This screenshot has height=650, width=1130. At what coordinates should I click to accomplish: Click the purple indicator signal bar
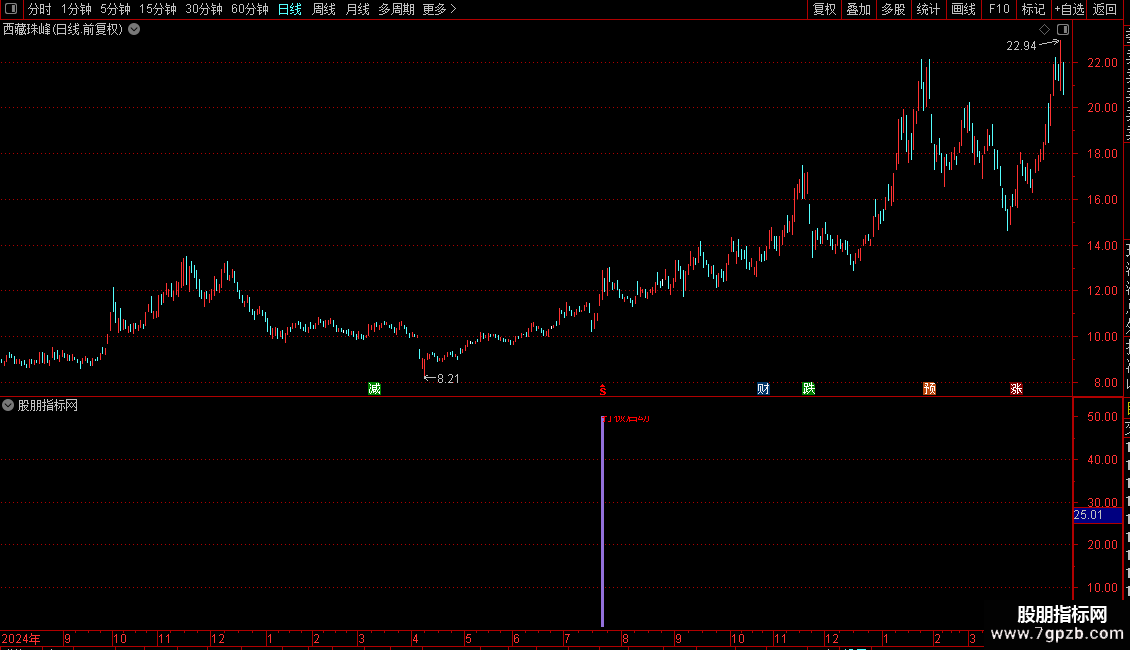tap(602, 522)
